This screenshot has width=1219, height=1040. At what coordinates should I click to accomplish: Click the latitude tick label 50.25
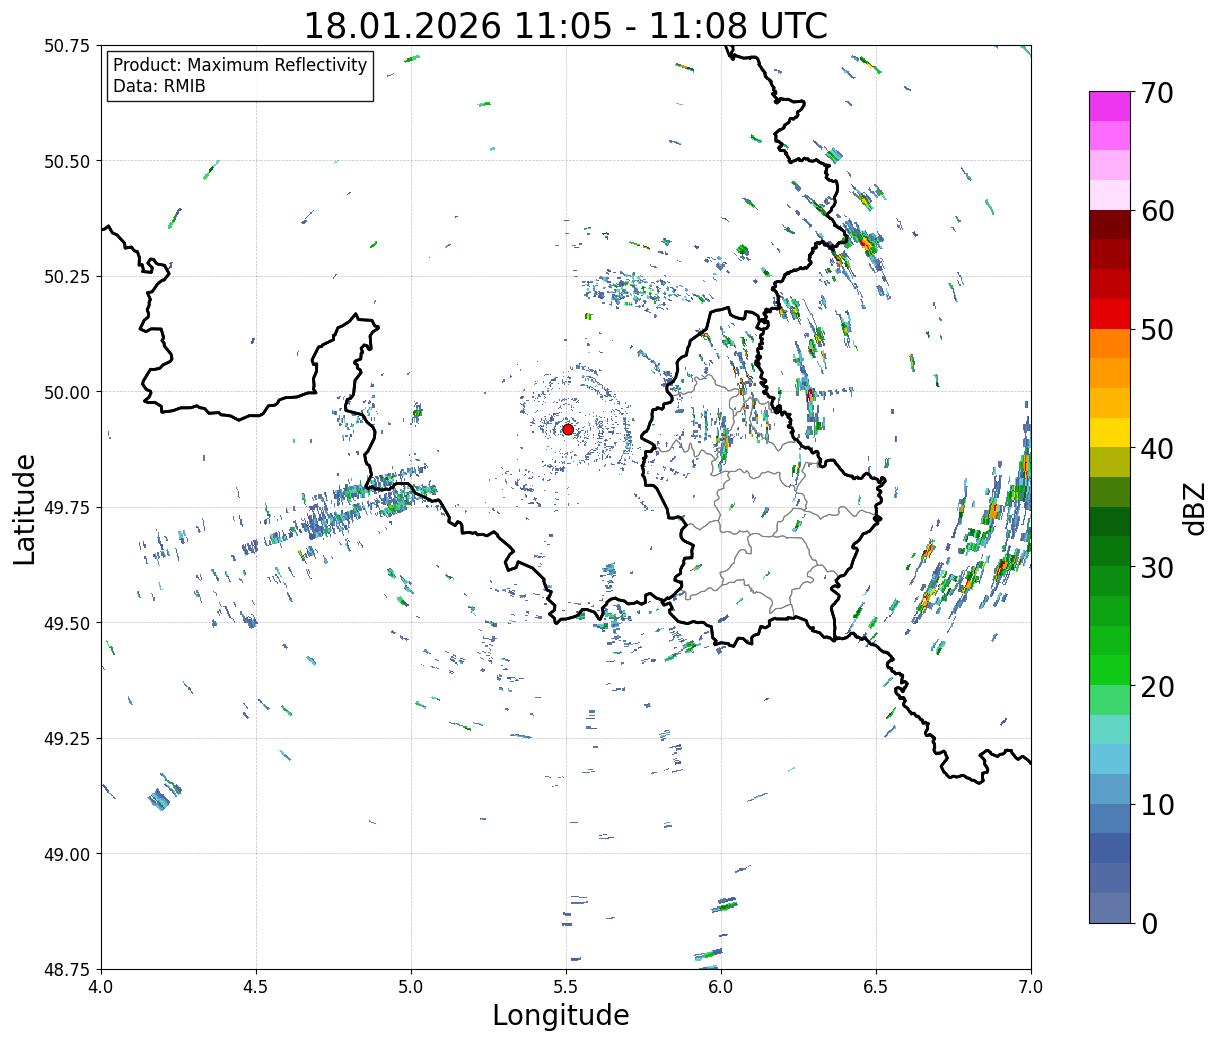[x=67, y=277]
